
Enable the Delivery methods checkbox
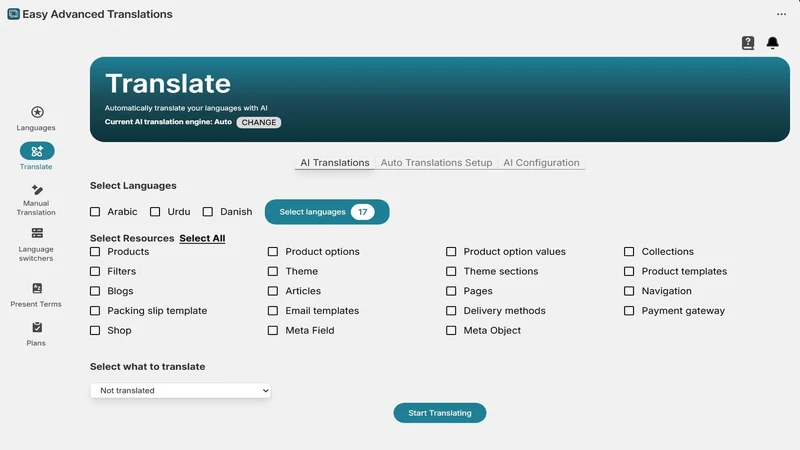[x=451, y=311]
